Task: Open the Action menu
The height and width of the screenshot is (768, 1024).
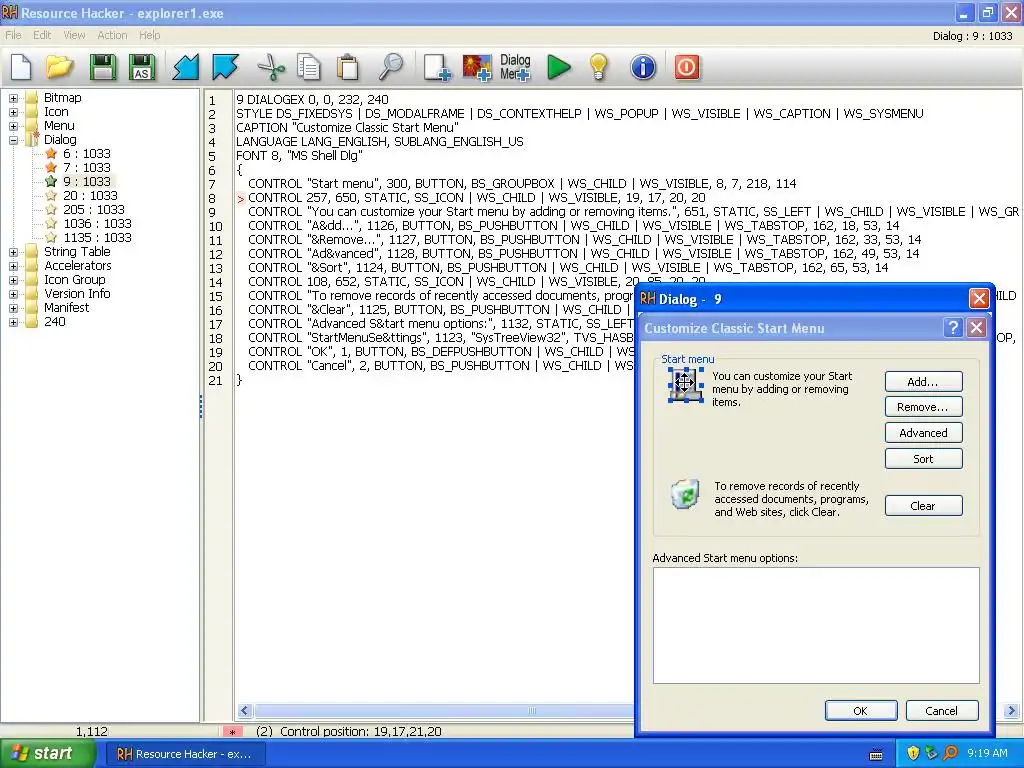Action: [112, 35]
